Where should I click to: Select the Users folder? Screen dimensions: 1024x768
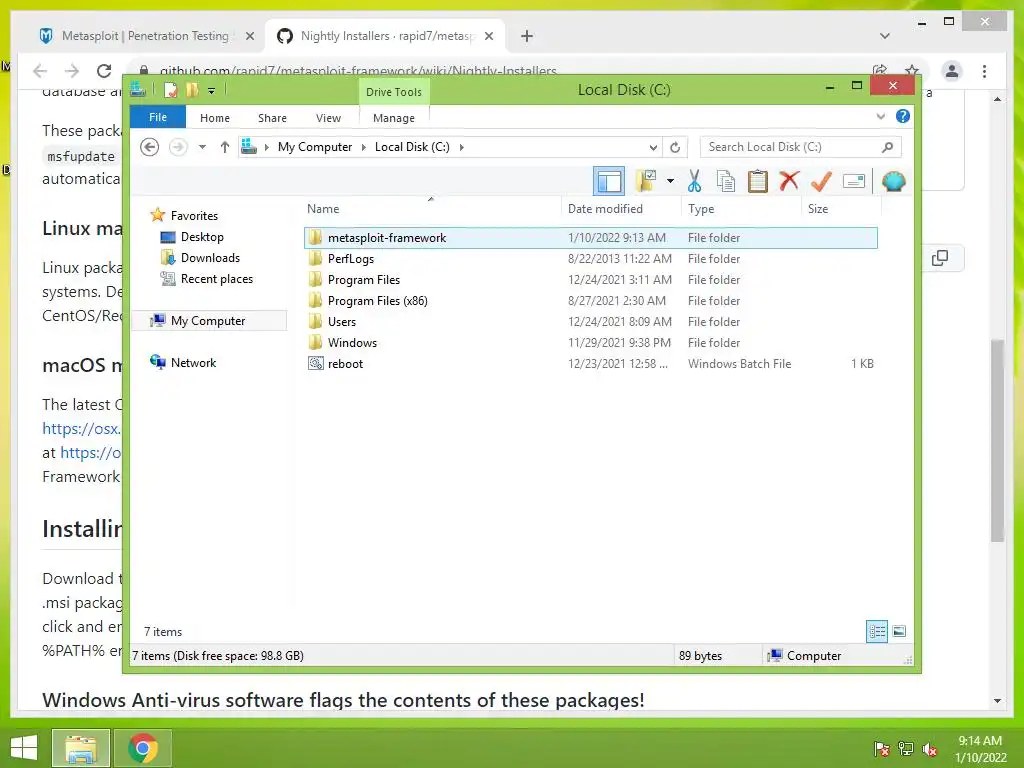coord(590,321)
